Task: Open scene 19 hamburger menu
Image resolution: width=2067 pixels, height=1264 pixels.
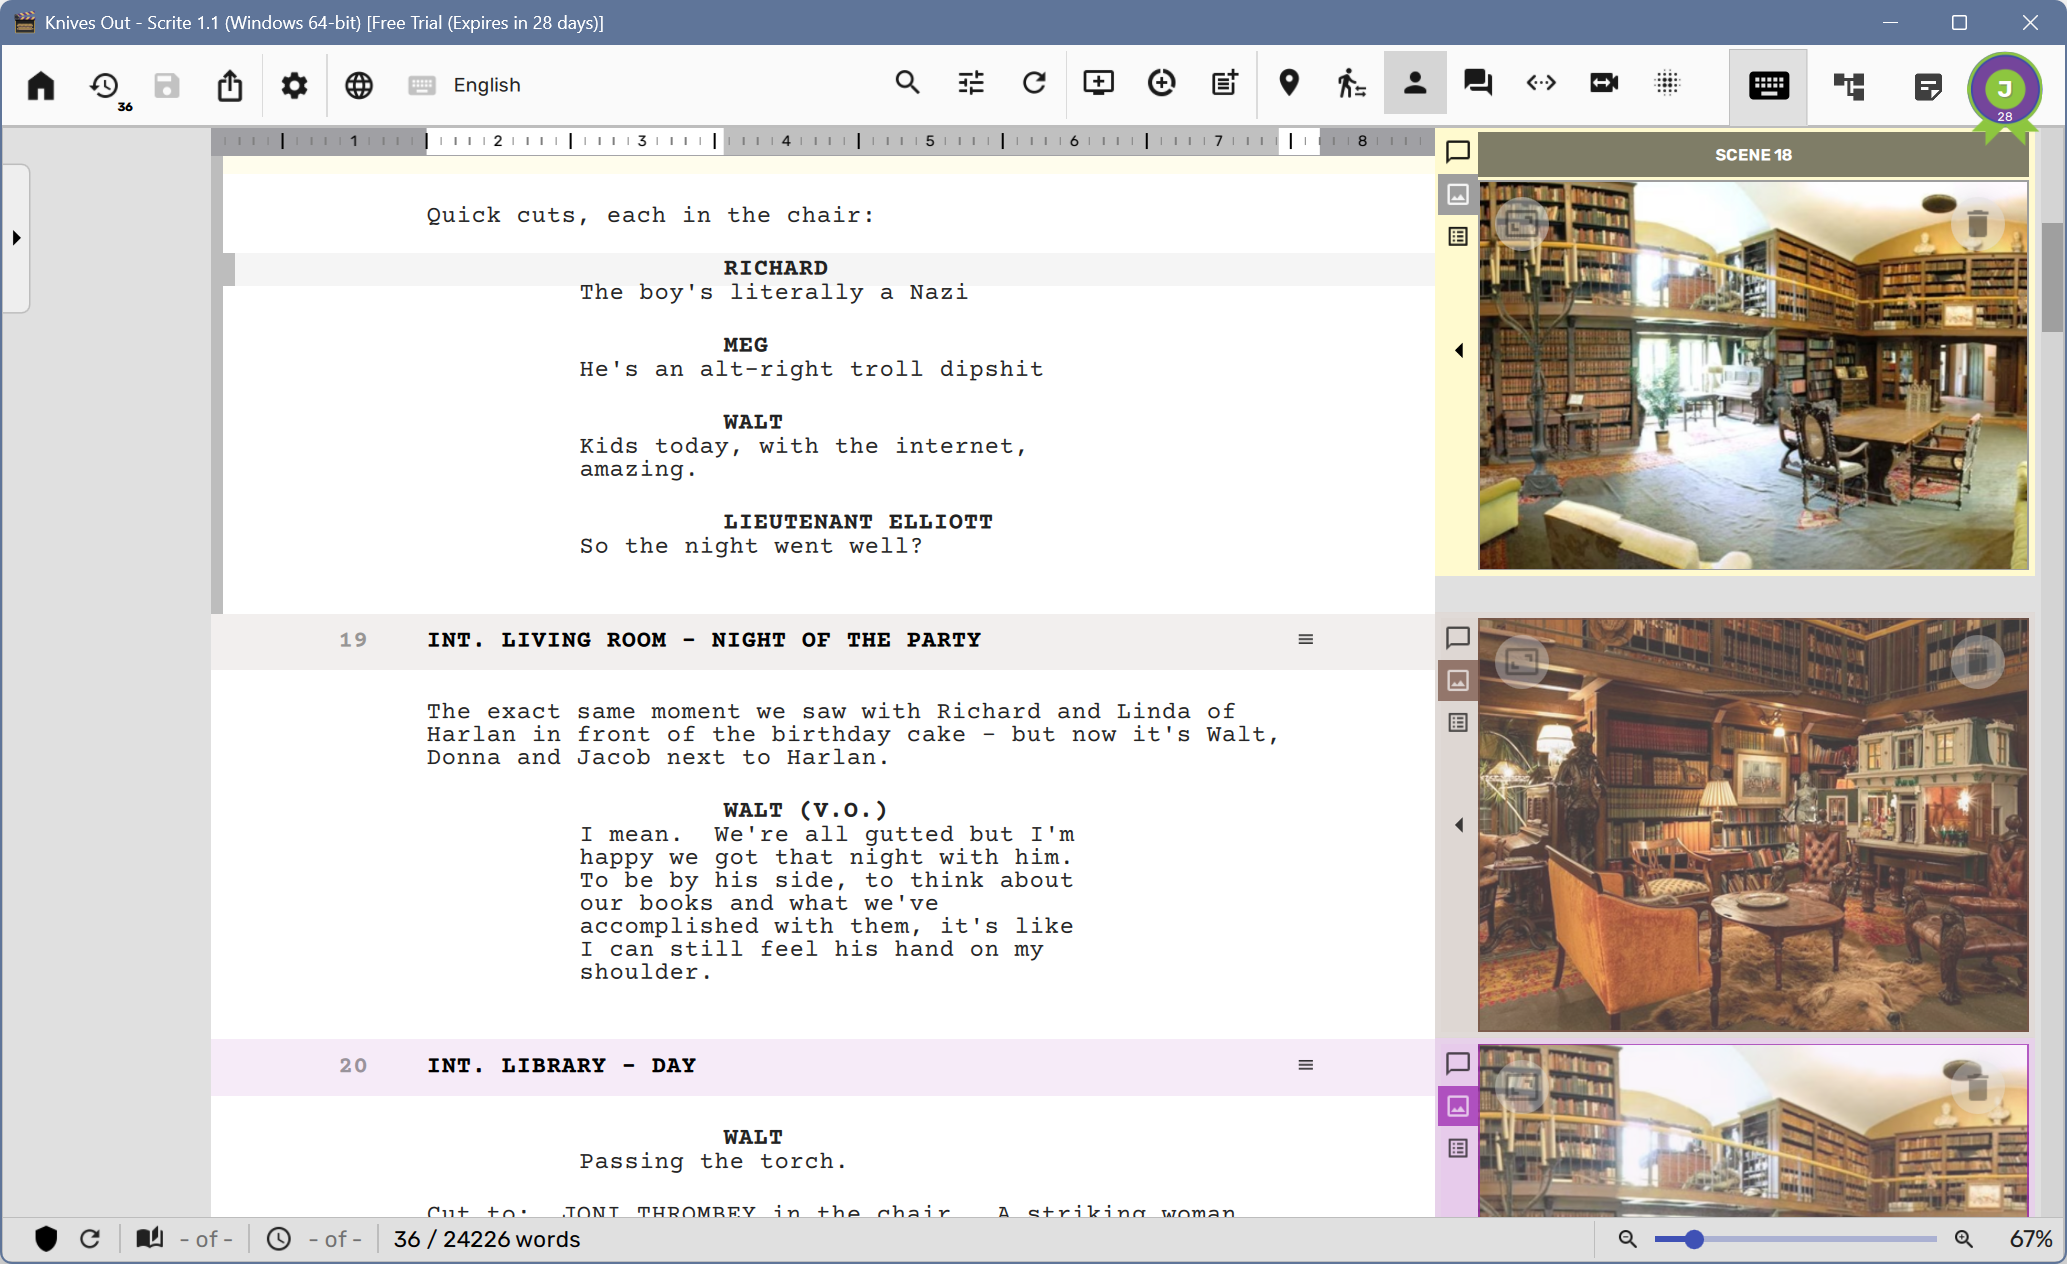Action: point(1305,639)
